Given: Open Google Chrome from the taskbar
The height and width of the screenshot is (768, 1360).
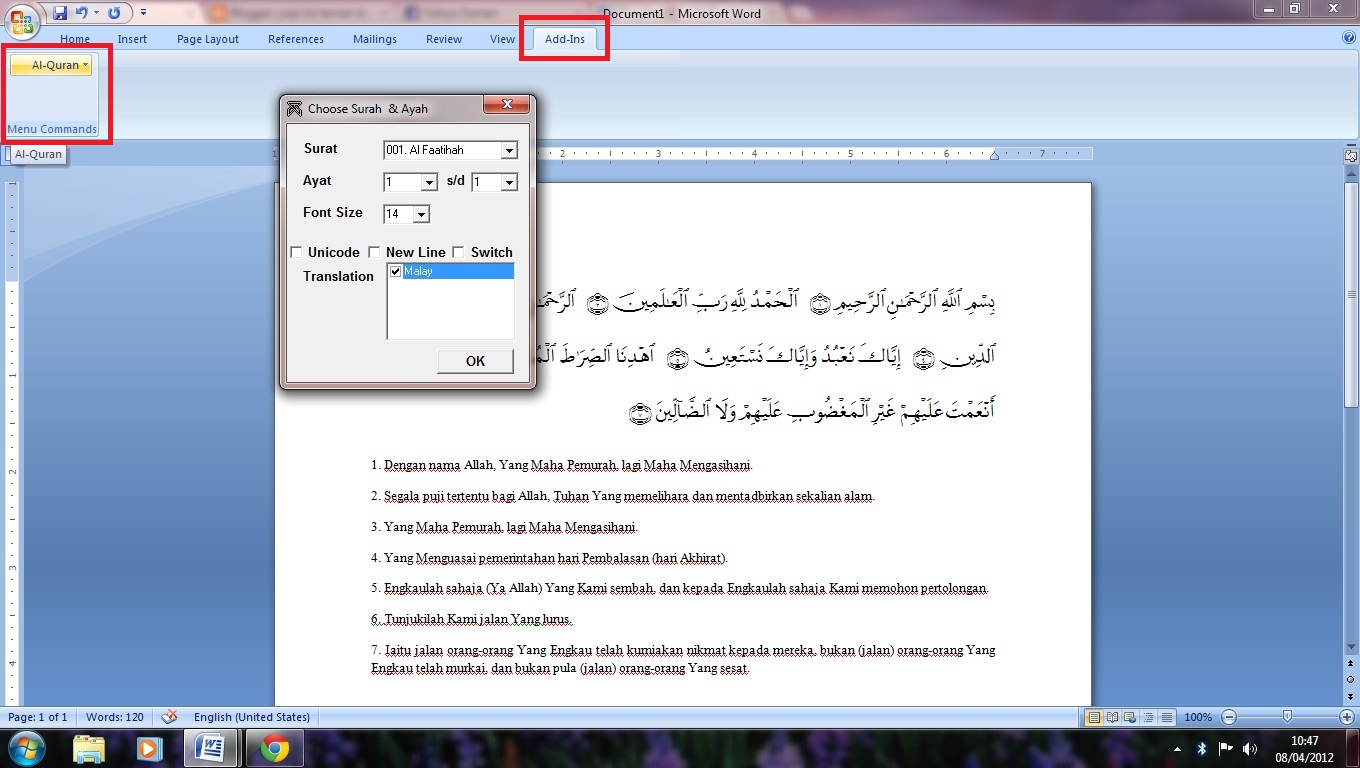Looking at the screenshot, I should click(275, 748).
